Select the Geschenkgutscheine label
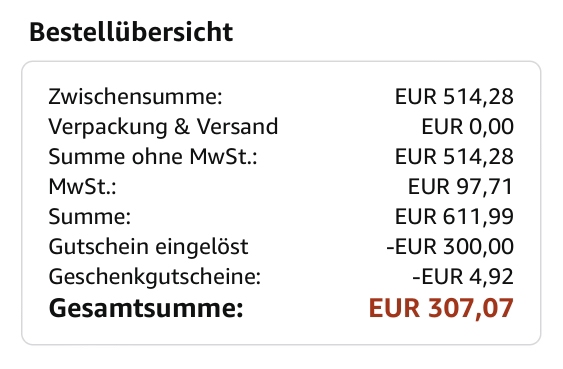 pos(155,277)
